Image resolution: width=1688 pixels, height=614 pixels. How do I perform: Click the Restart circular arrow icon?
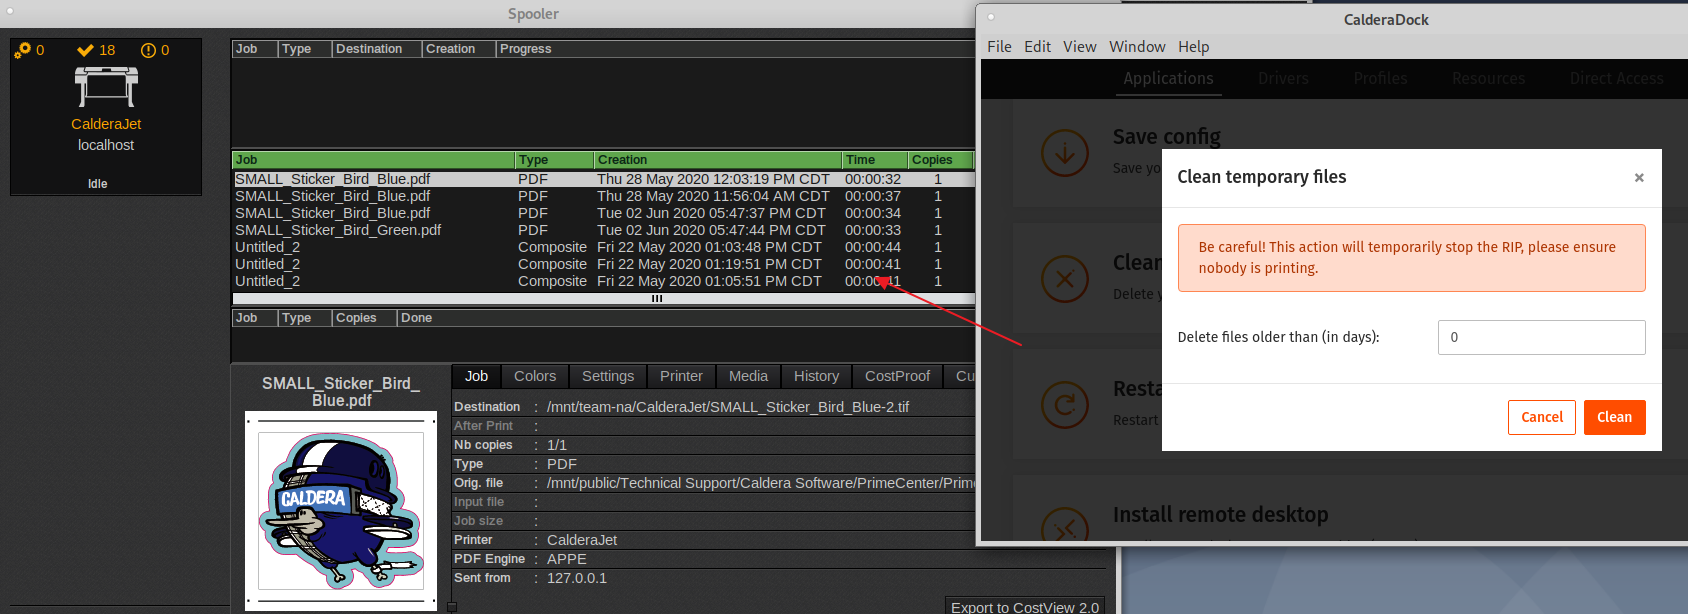(x=1064, y=405)
